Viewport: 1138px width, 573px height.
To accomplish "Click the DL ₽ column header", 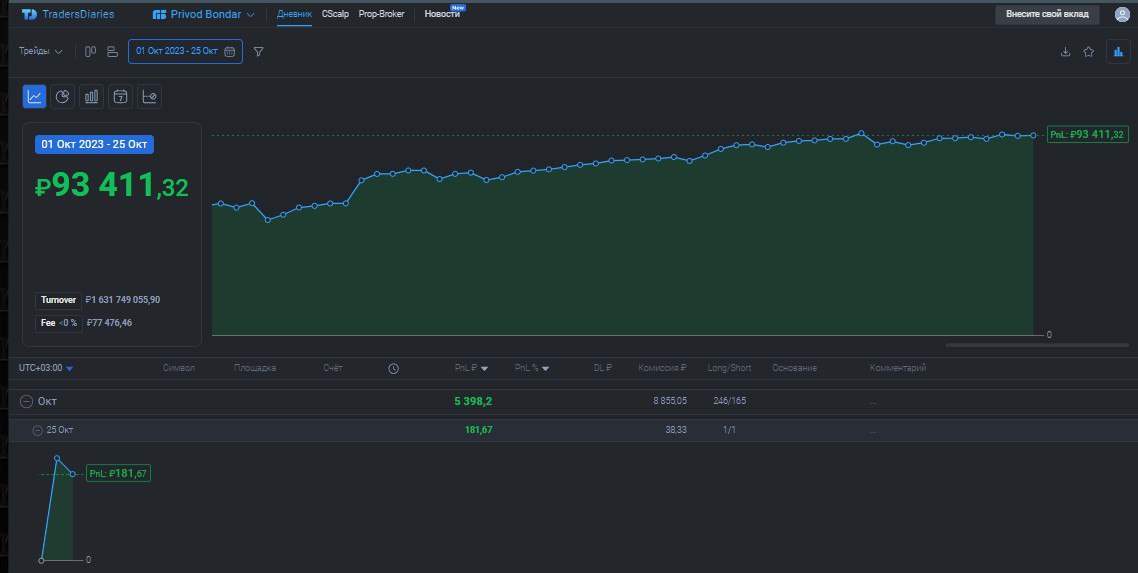I will 602,368.
